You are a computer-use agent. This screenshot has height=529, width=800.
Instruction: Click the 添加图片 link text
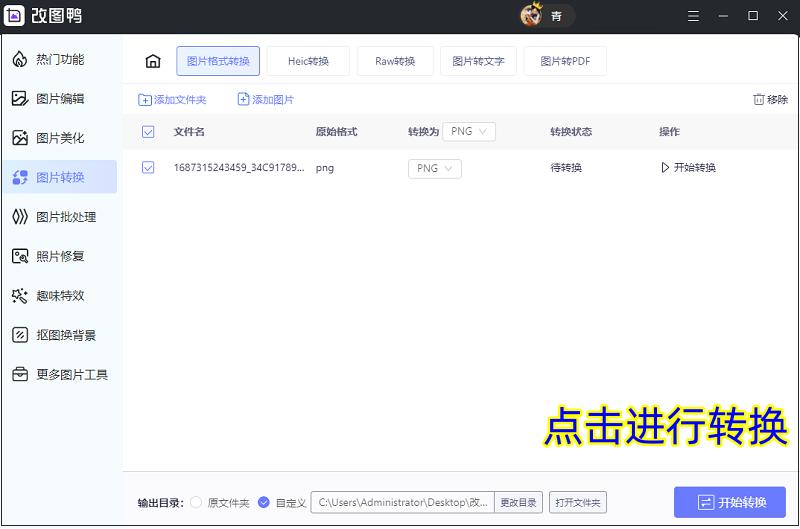coord(273,99)
